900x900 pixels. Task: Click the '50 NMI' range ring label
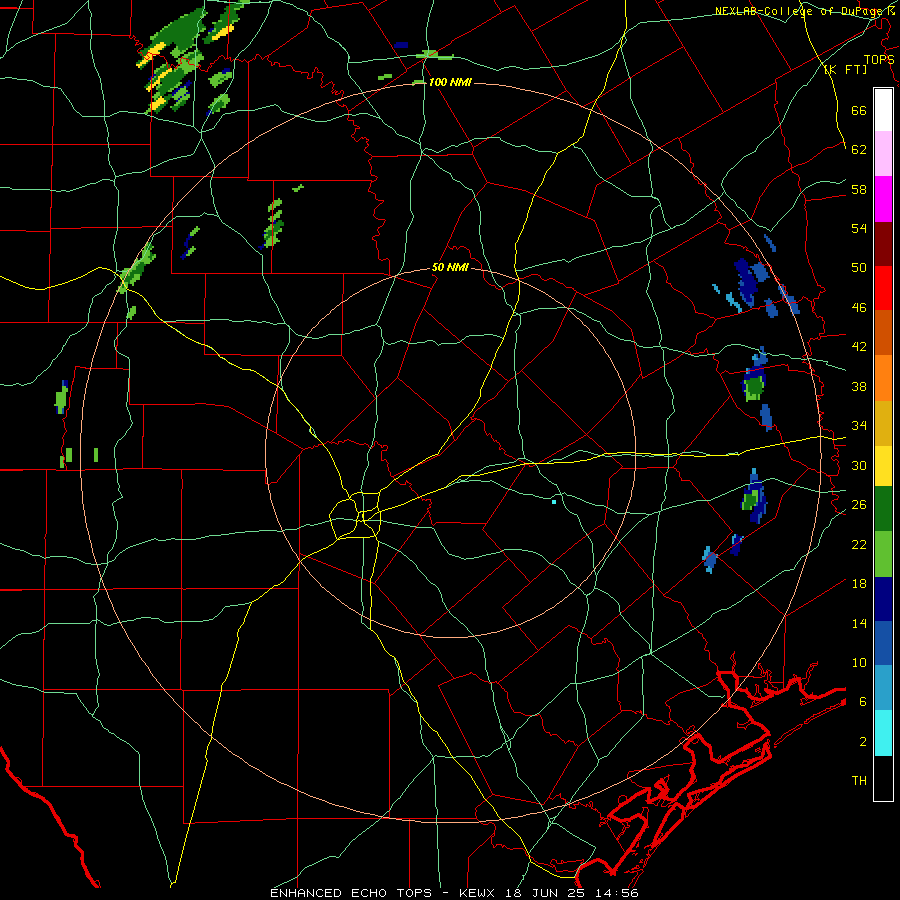450,267
